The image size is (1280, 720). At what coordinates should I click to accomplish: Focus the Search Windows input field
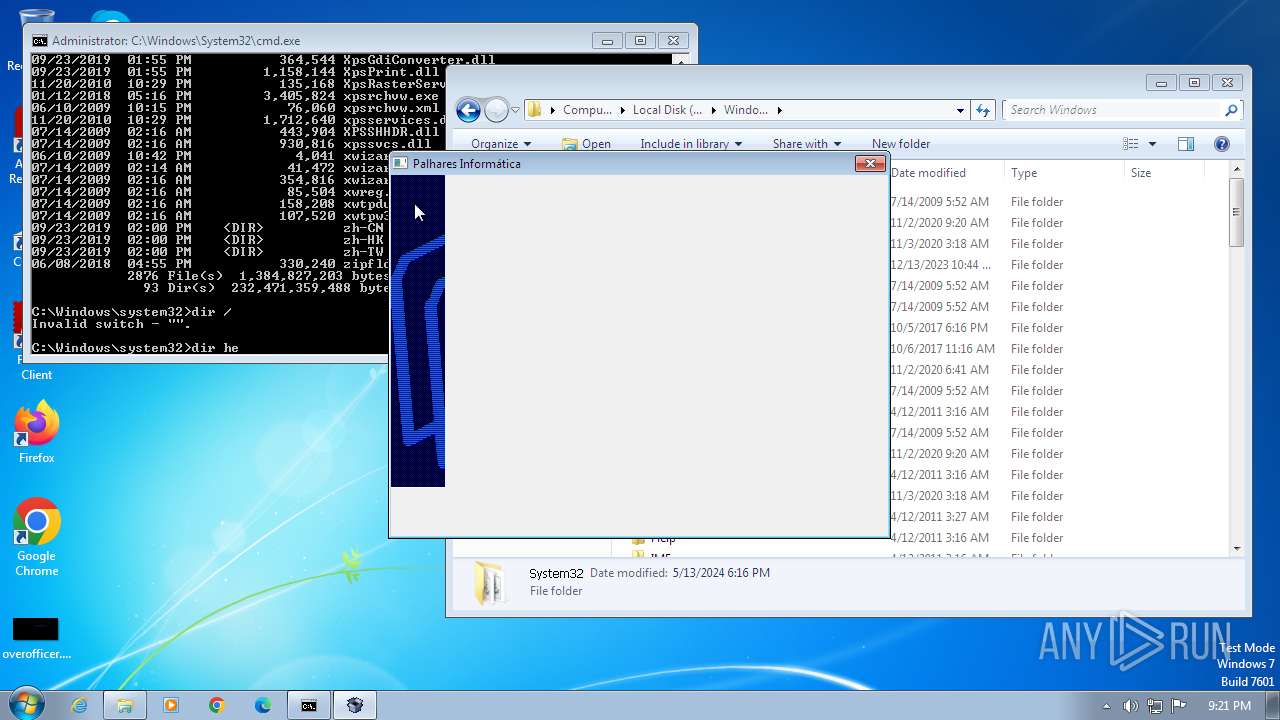(1114, 110)
